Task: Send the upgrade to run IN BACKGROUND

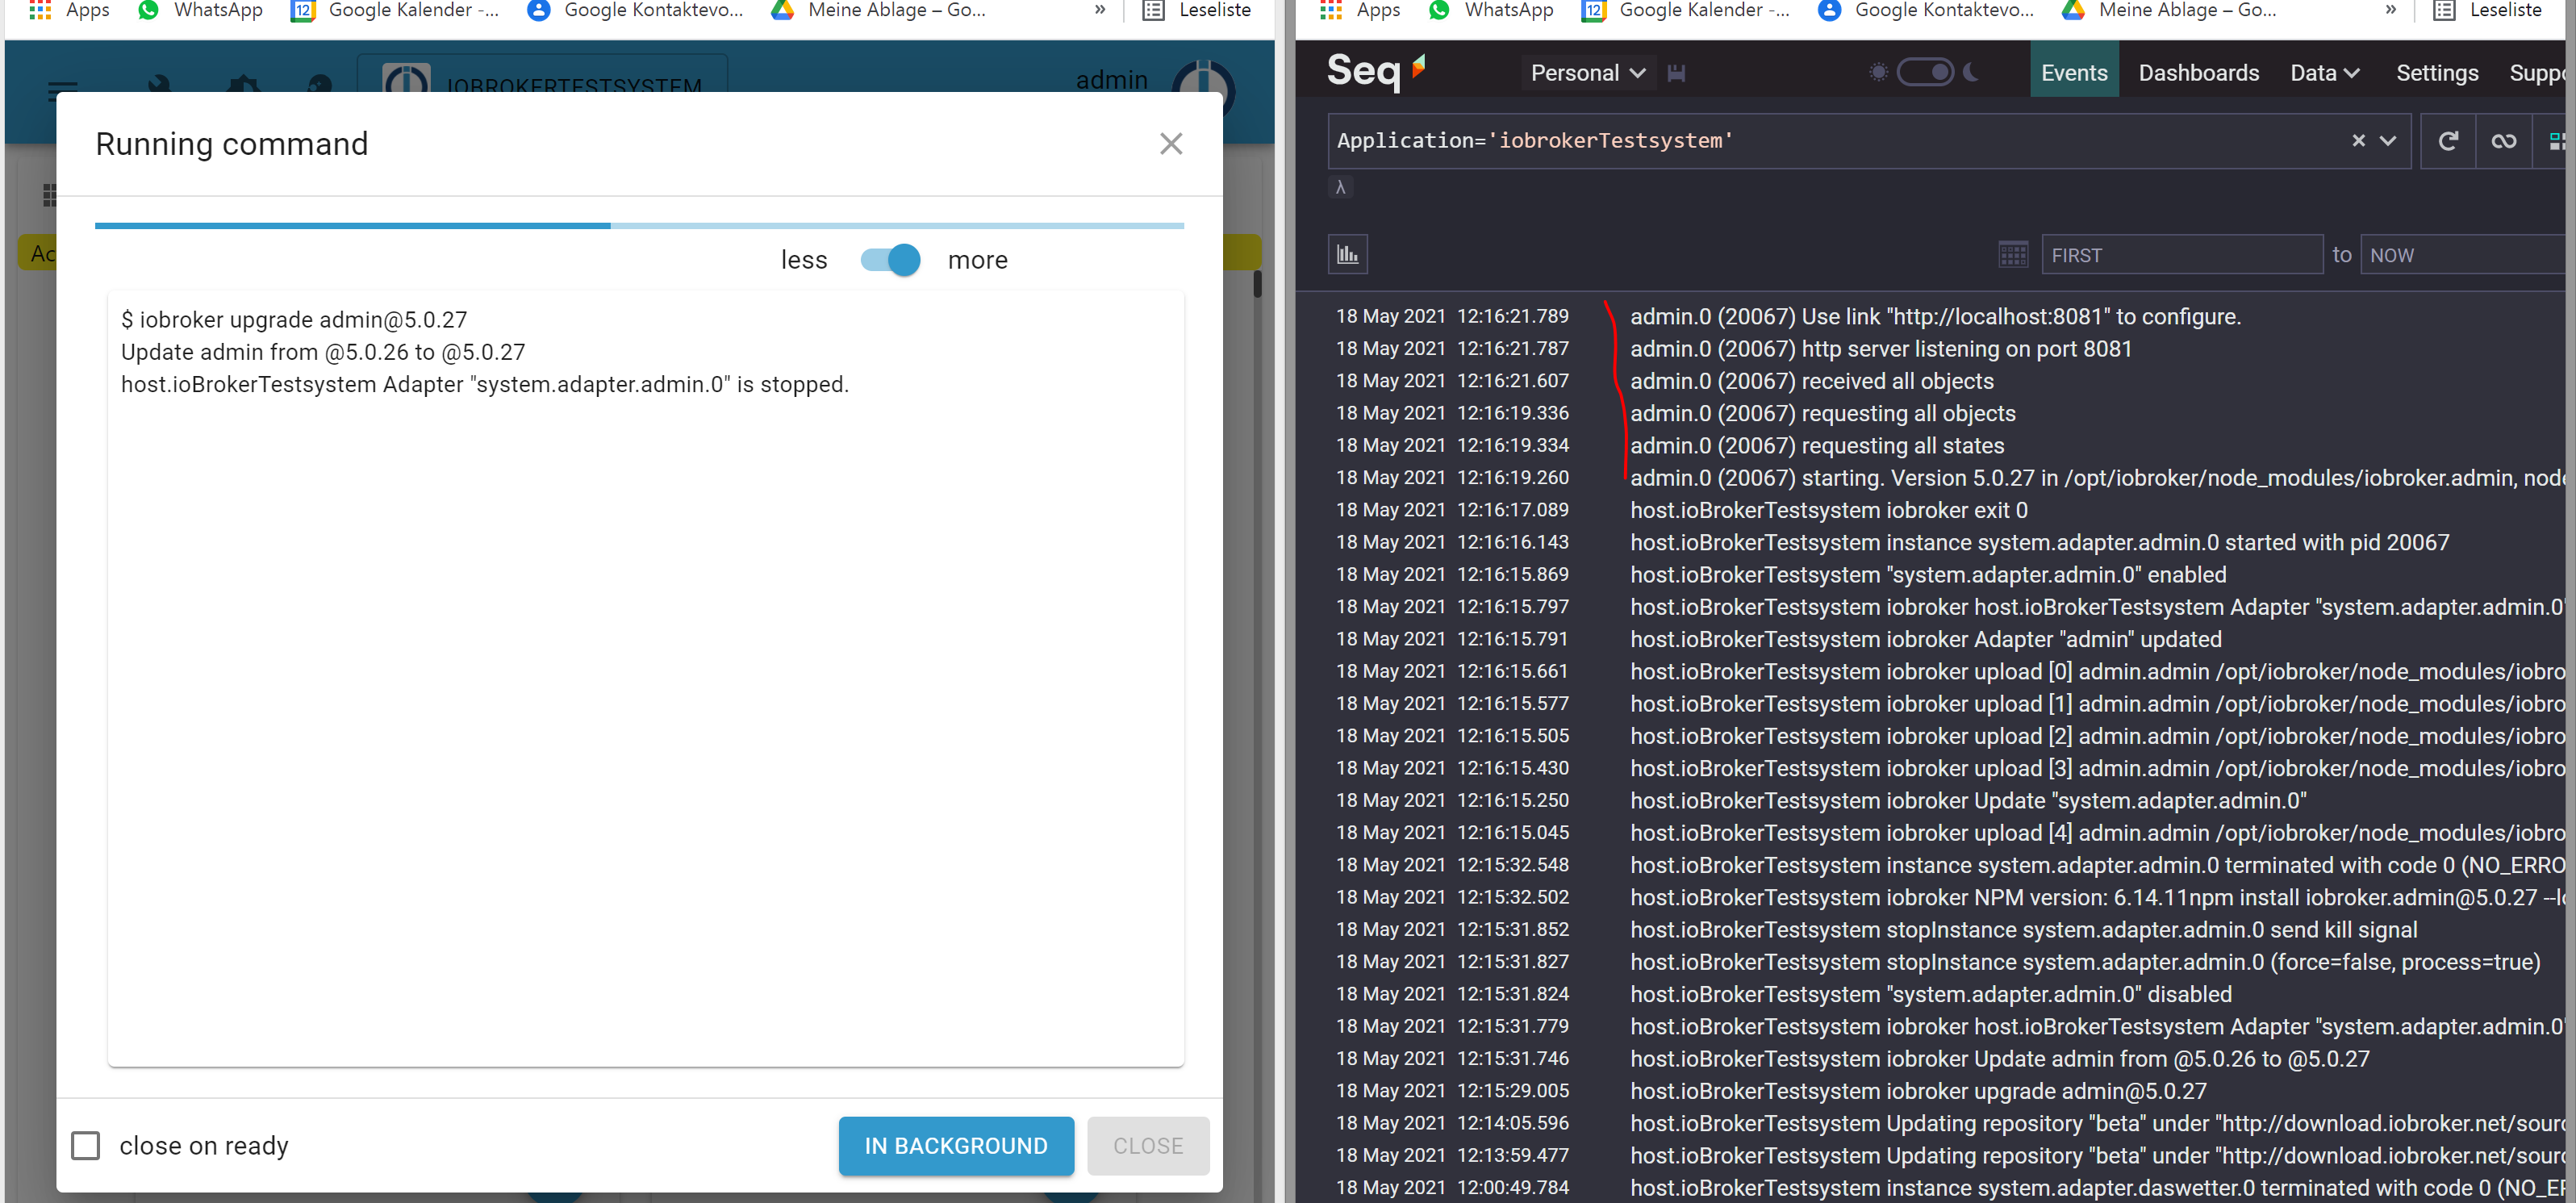Action: 955,1145
